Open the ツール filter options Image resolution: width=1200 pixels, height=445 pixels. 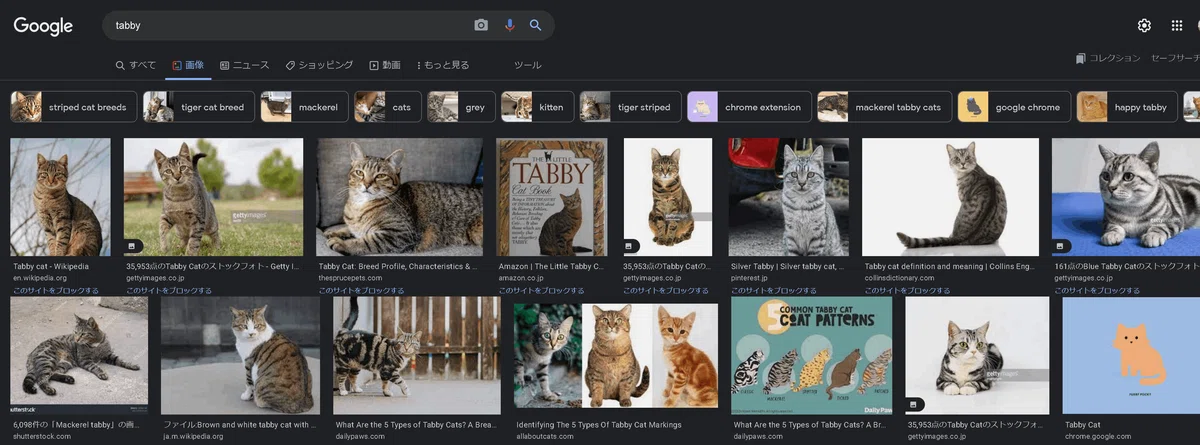tap(527, 65)
